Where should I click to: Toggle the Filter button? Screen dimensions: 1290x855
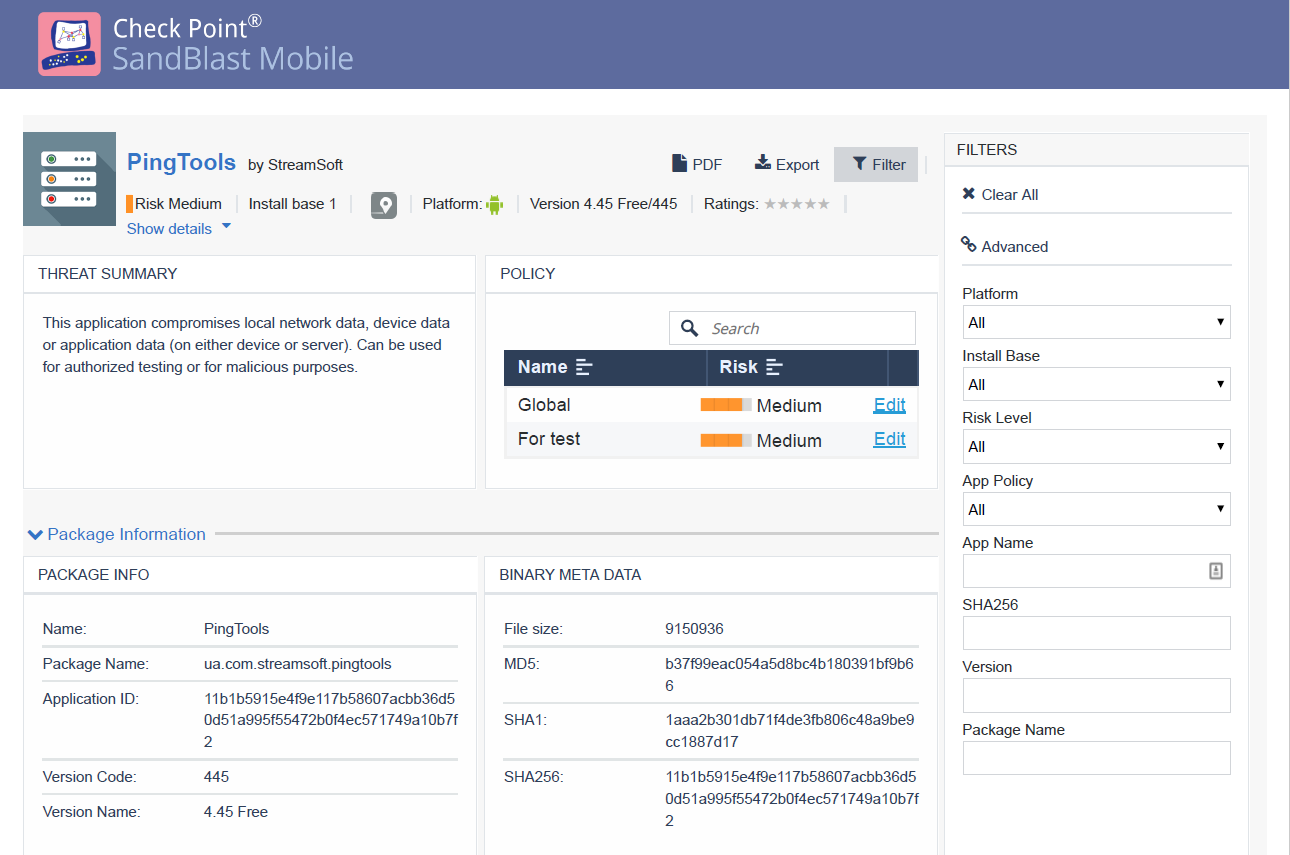tap(876, 164)
